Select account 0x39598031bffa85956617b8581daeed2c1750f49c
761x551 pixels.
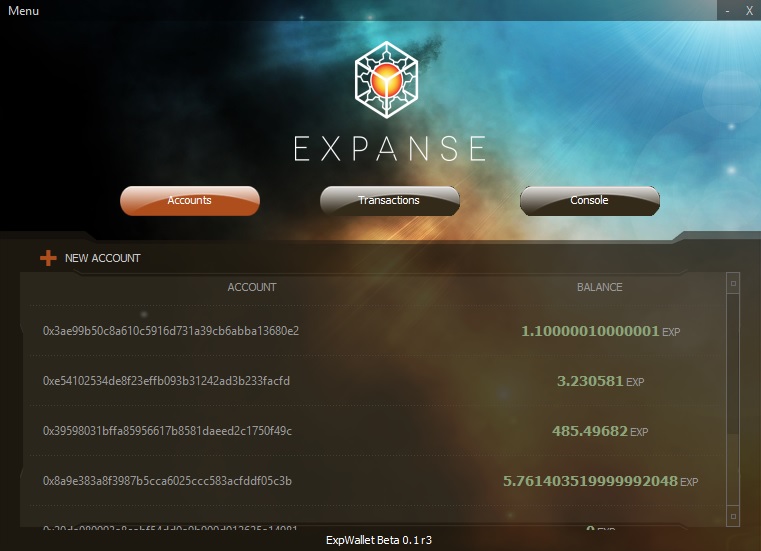tap(167, 431)
